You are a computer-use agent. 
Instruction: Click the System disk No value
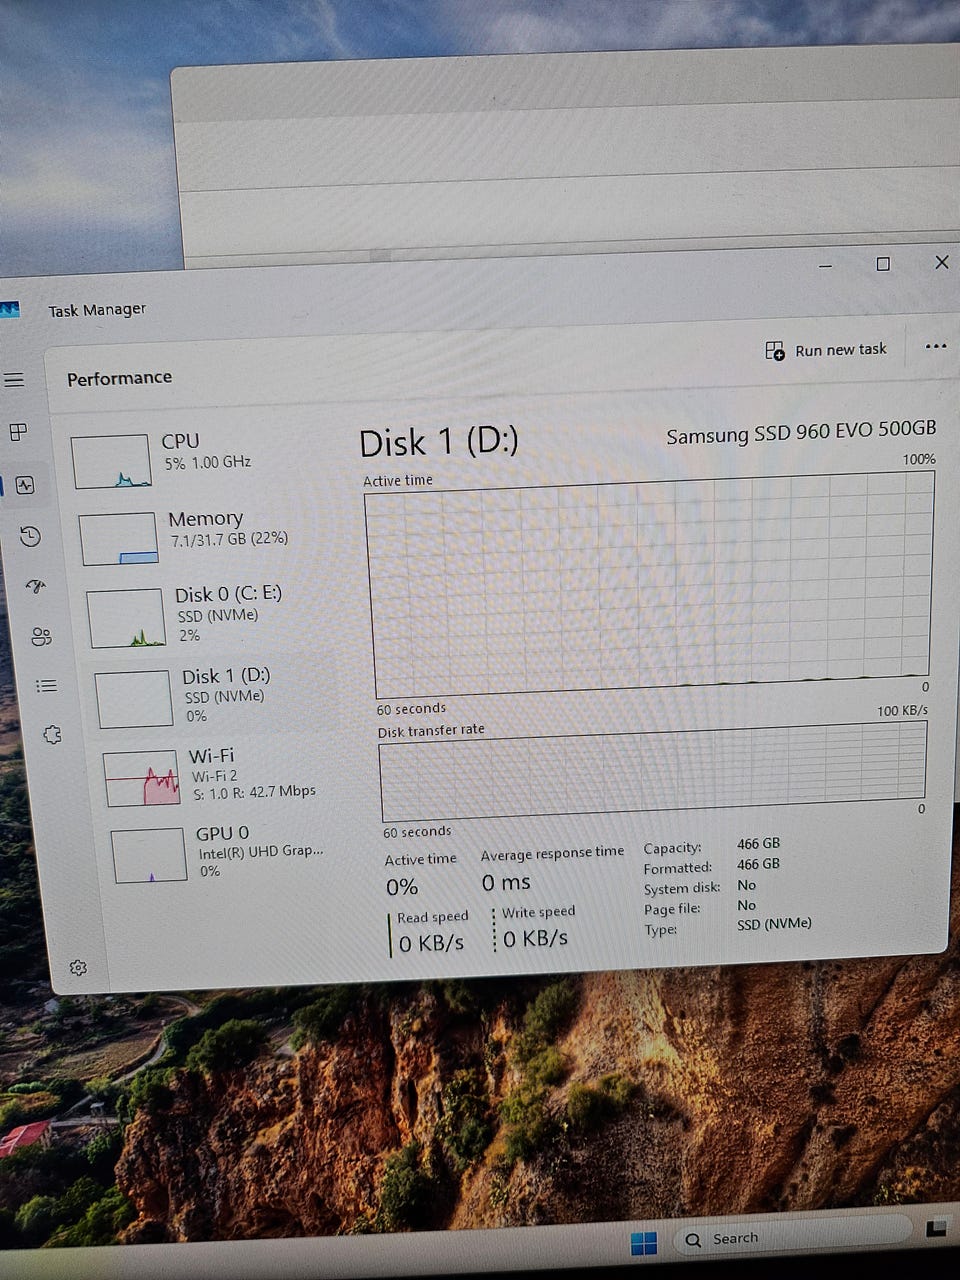(746, 885)
